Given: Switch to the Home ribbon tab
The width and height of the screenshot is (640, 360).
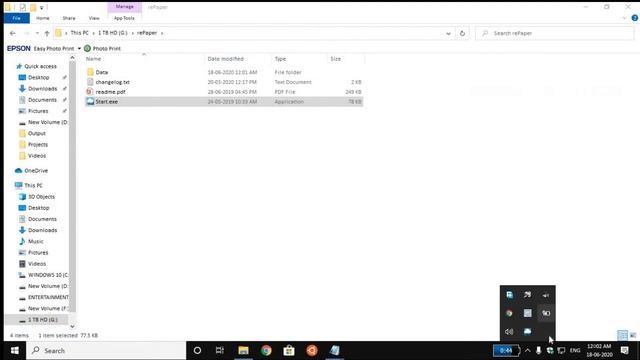Looking at the screenshot, I should (42, 18).
